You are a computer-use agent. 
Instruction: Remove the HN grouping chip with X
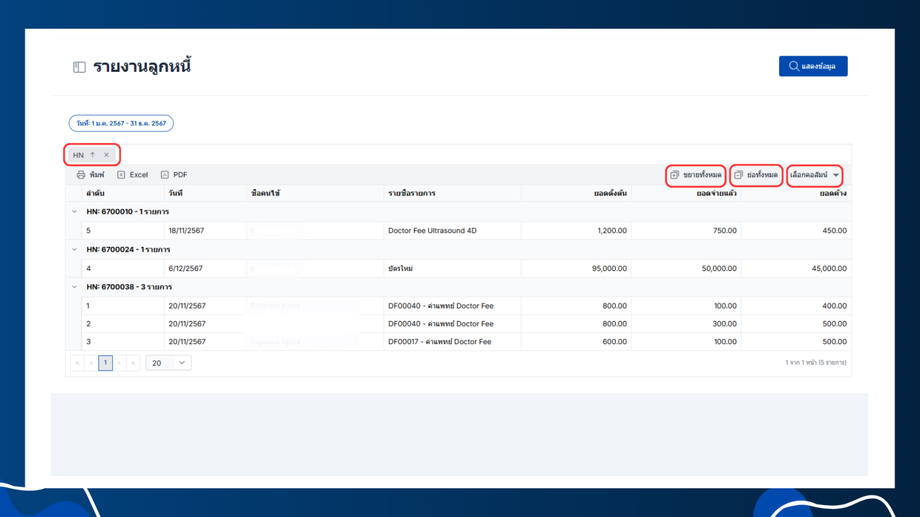click(107, 155)
